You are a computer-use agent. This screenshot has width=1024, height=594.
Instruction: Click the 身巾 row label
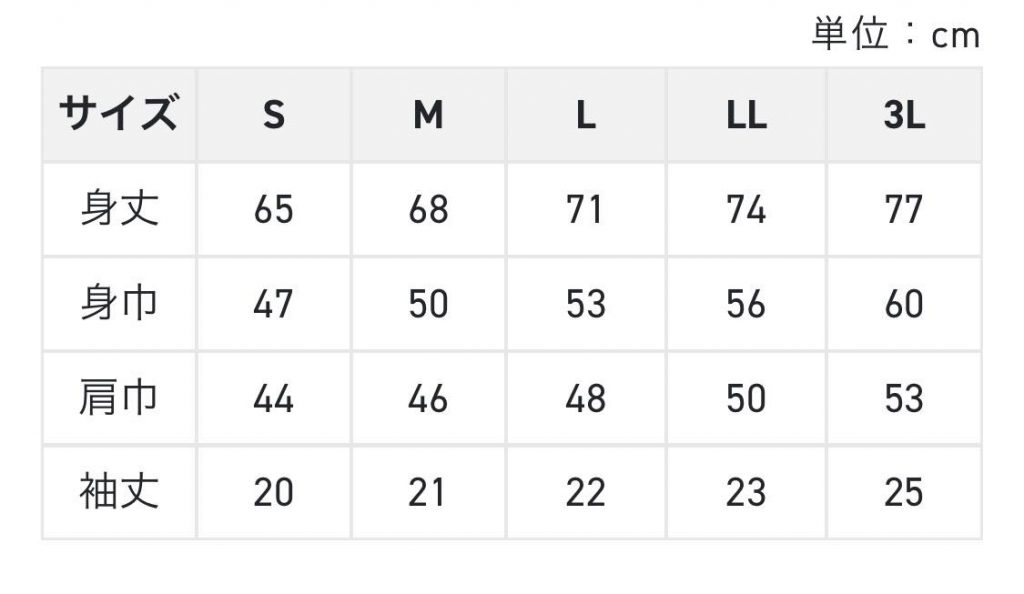tap(119, 304)
